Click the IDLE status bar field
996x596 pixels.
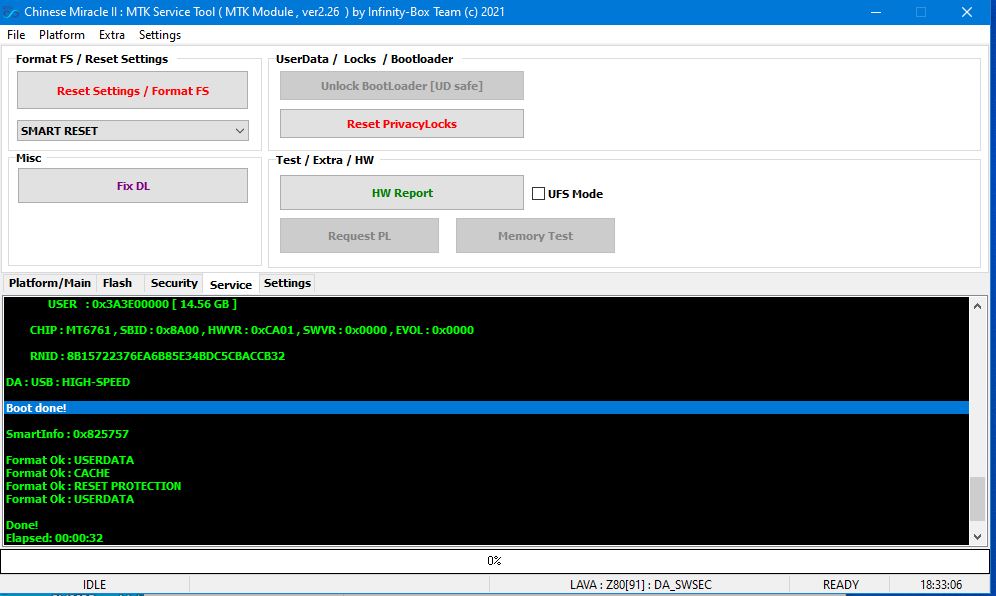(95, 585)
